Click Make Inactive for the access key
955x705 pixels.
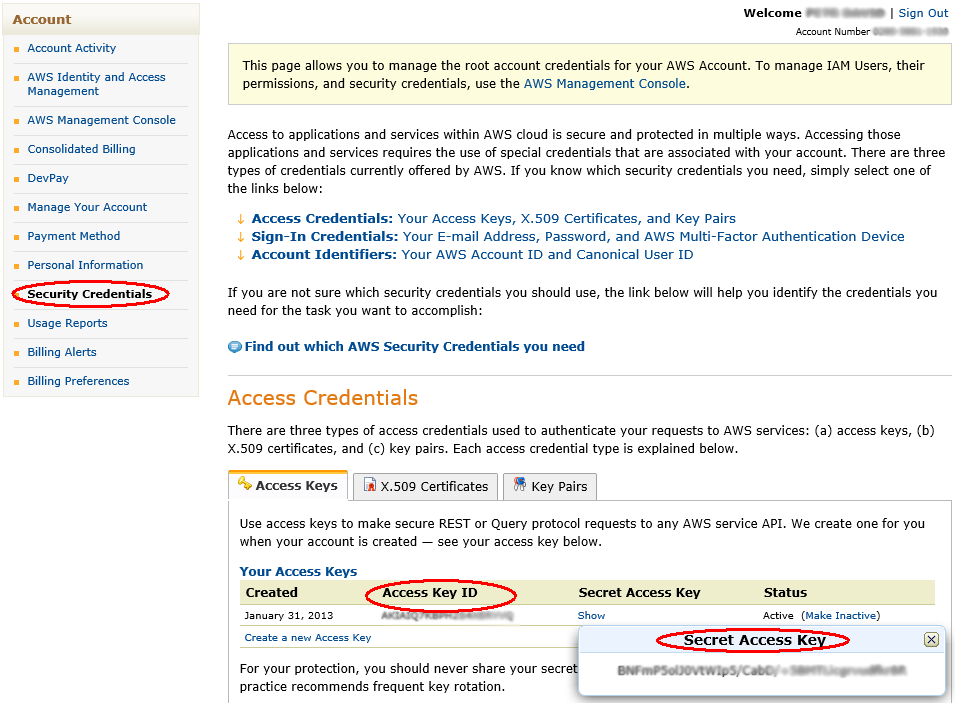pyautogui.click(x=840, y=616)
